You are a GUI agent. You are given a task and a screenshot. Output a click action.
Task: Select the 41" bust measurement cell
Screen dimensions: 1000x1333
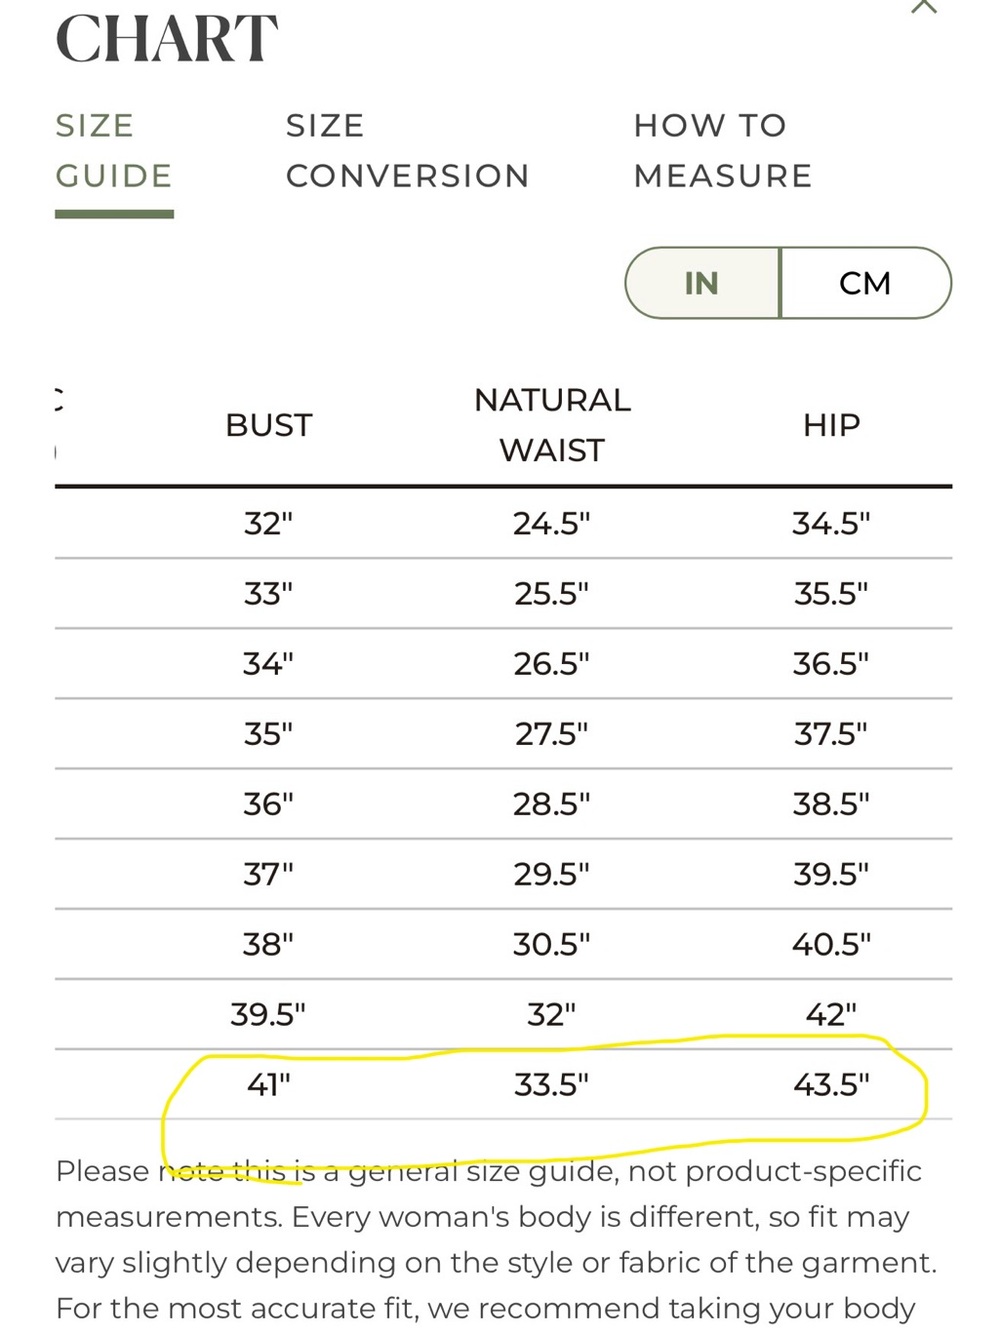pos(269,1084)
